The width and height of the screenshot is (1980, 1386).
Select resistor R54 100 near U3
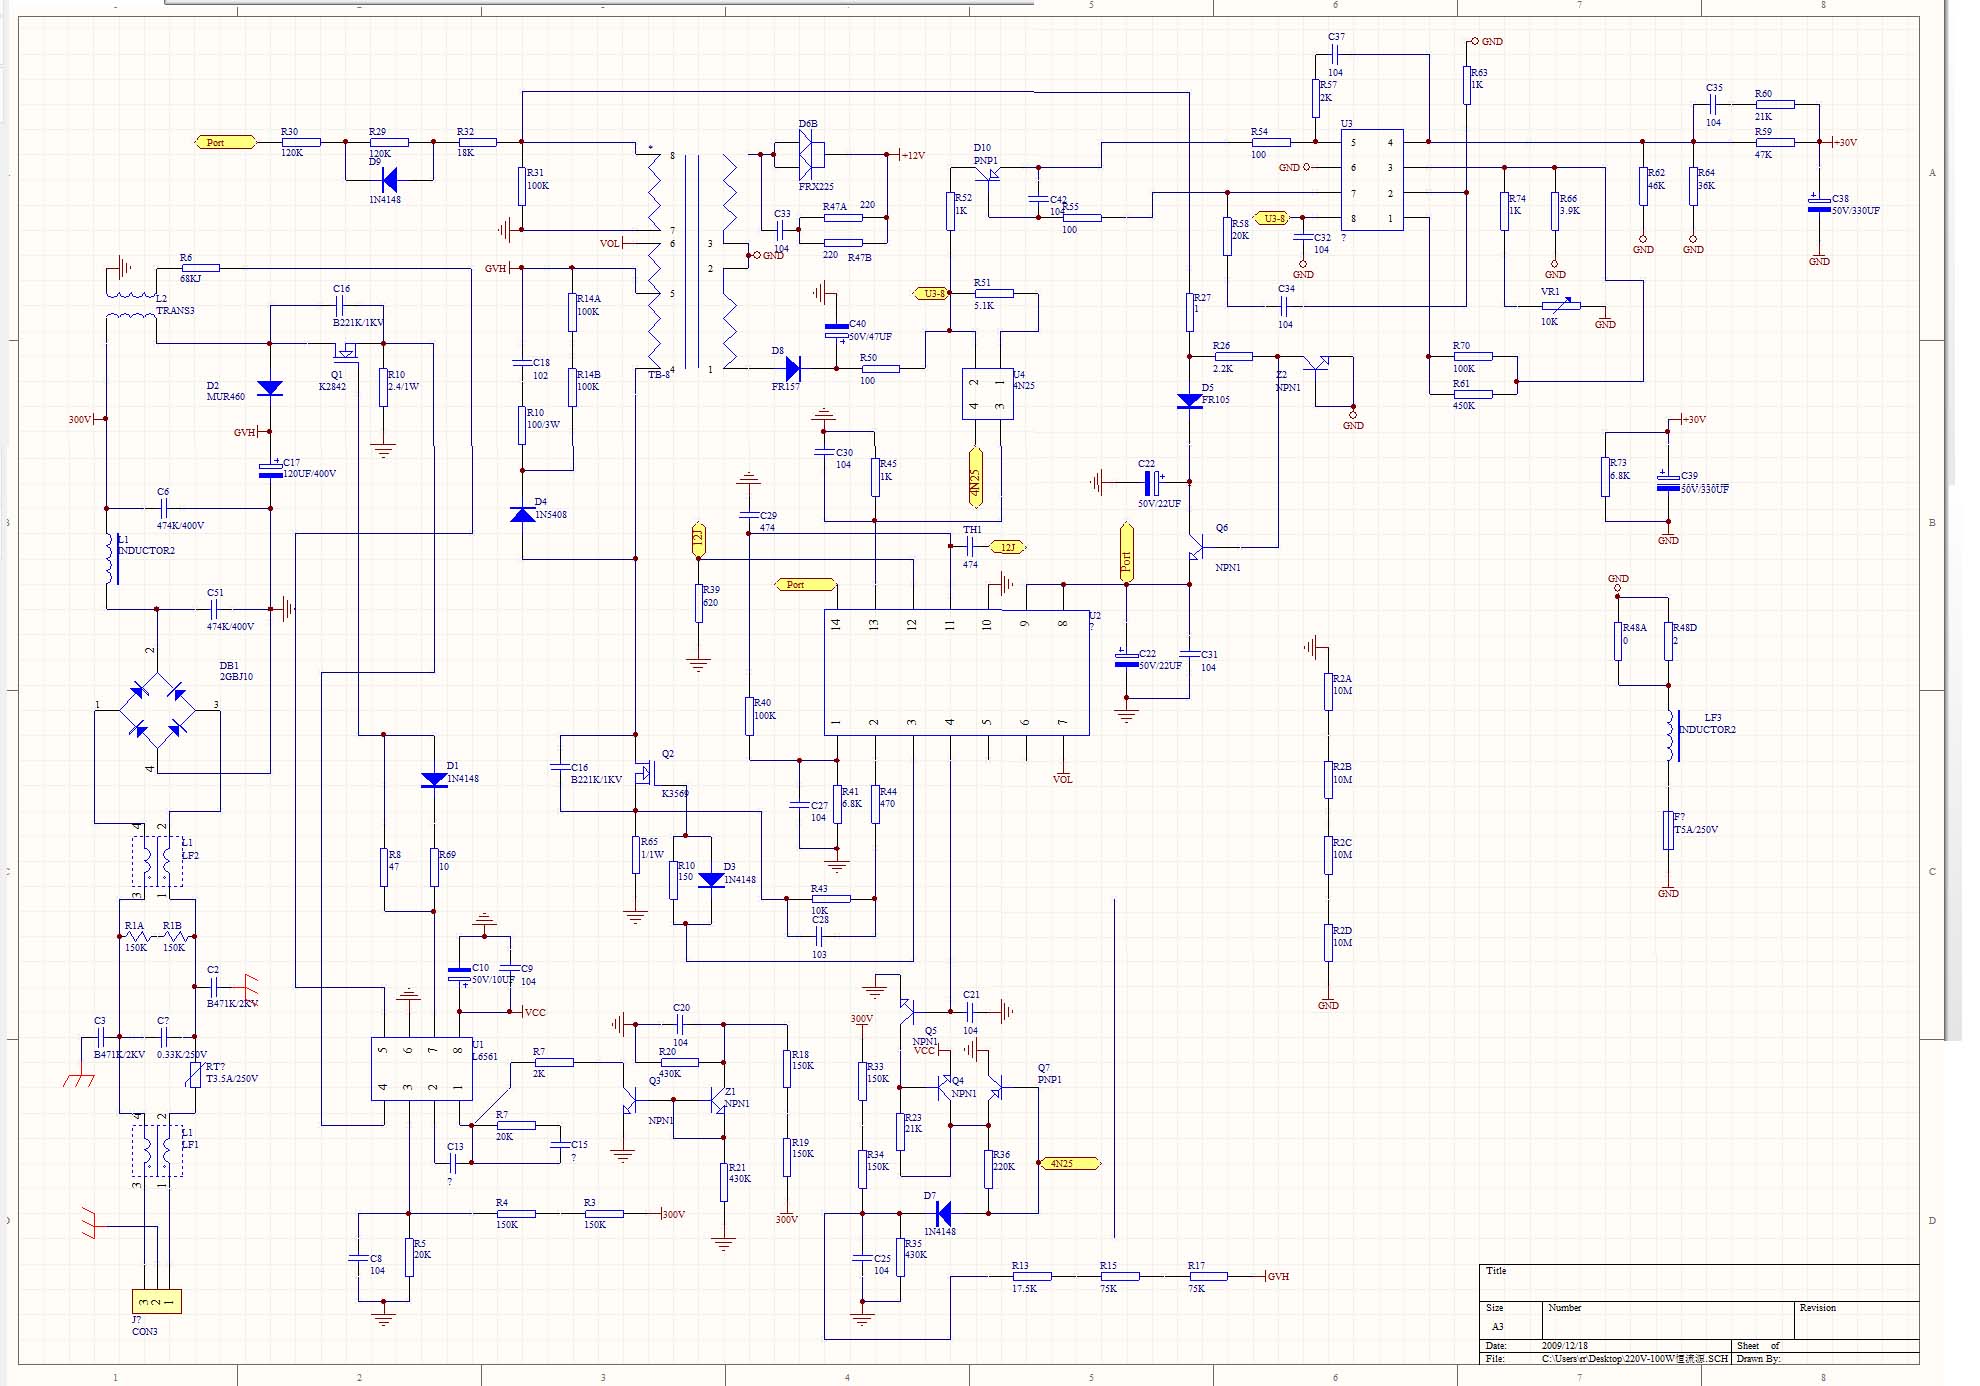[x=1269, y=142]
